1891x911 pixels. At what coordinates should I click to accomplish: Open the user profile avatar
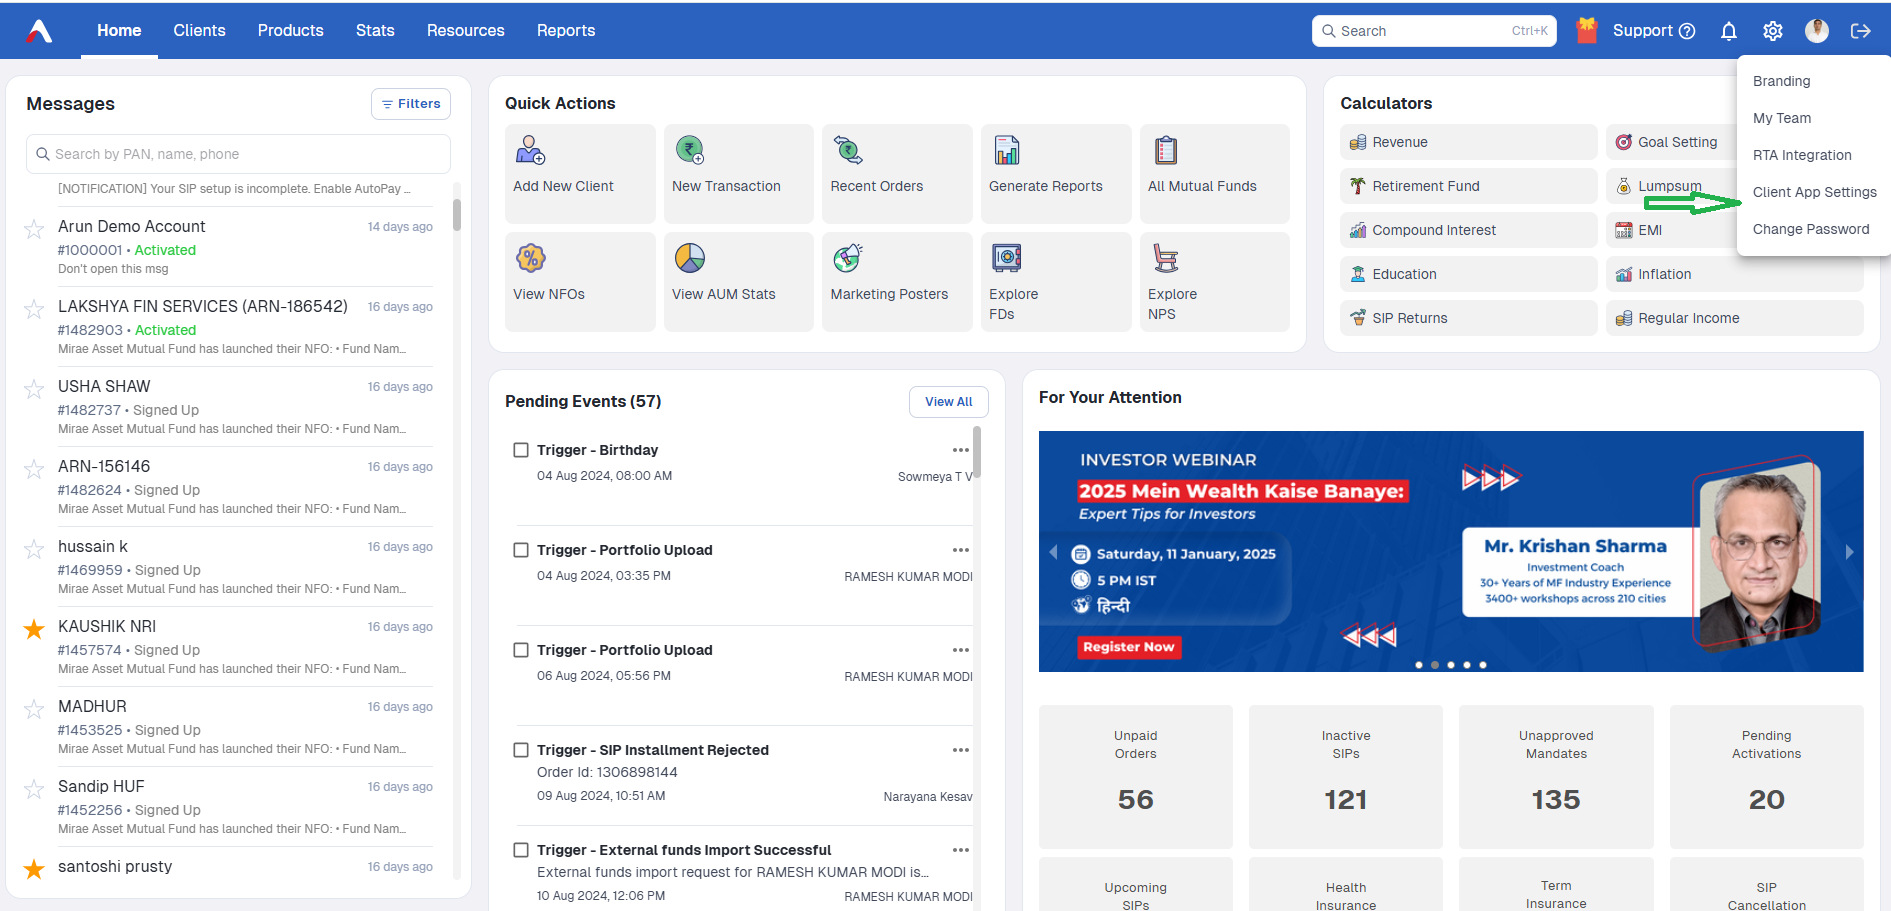pos(1816,31)
